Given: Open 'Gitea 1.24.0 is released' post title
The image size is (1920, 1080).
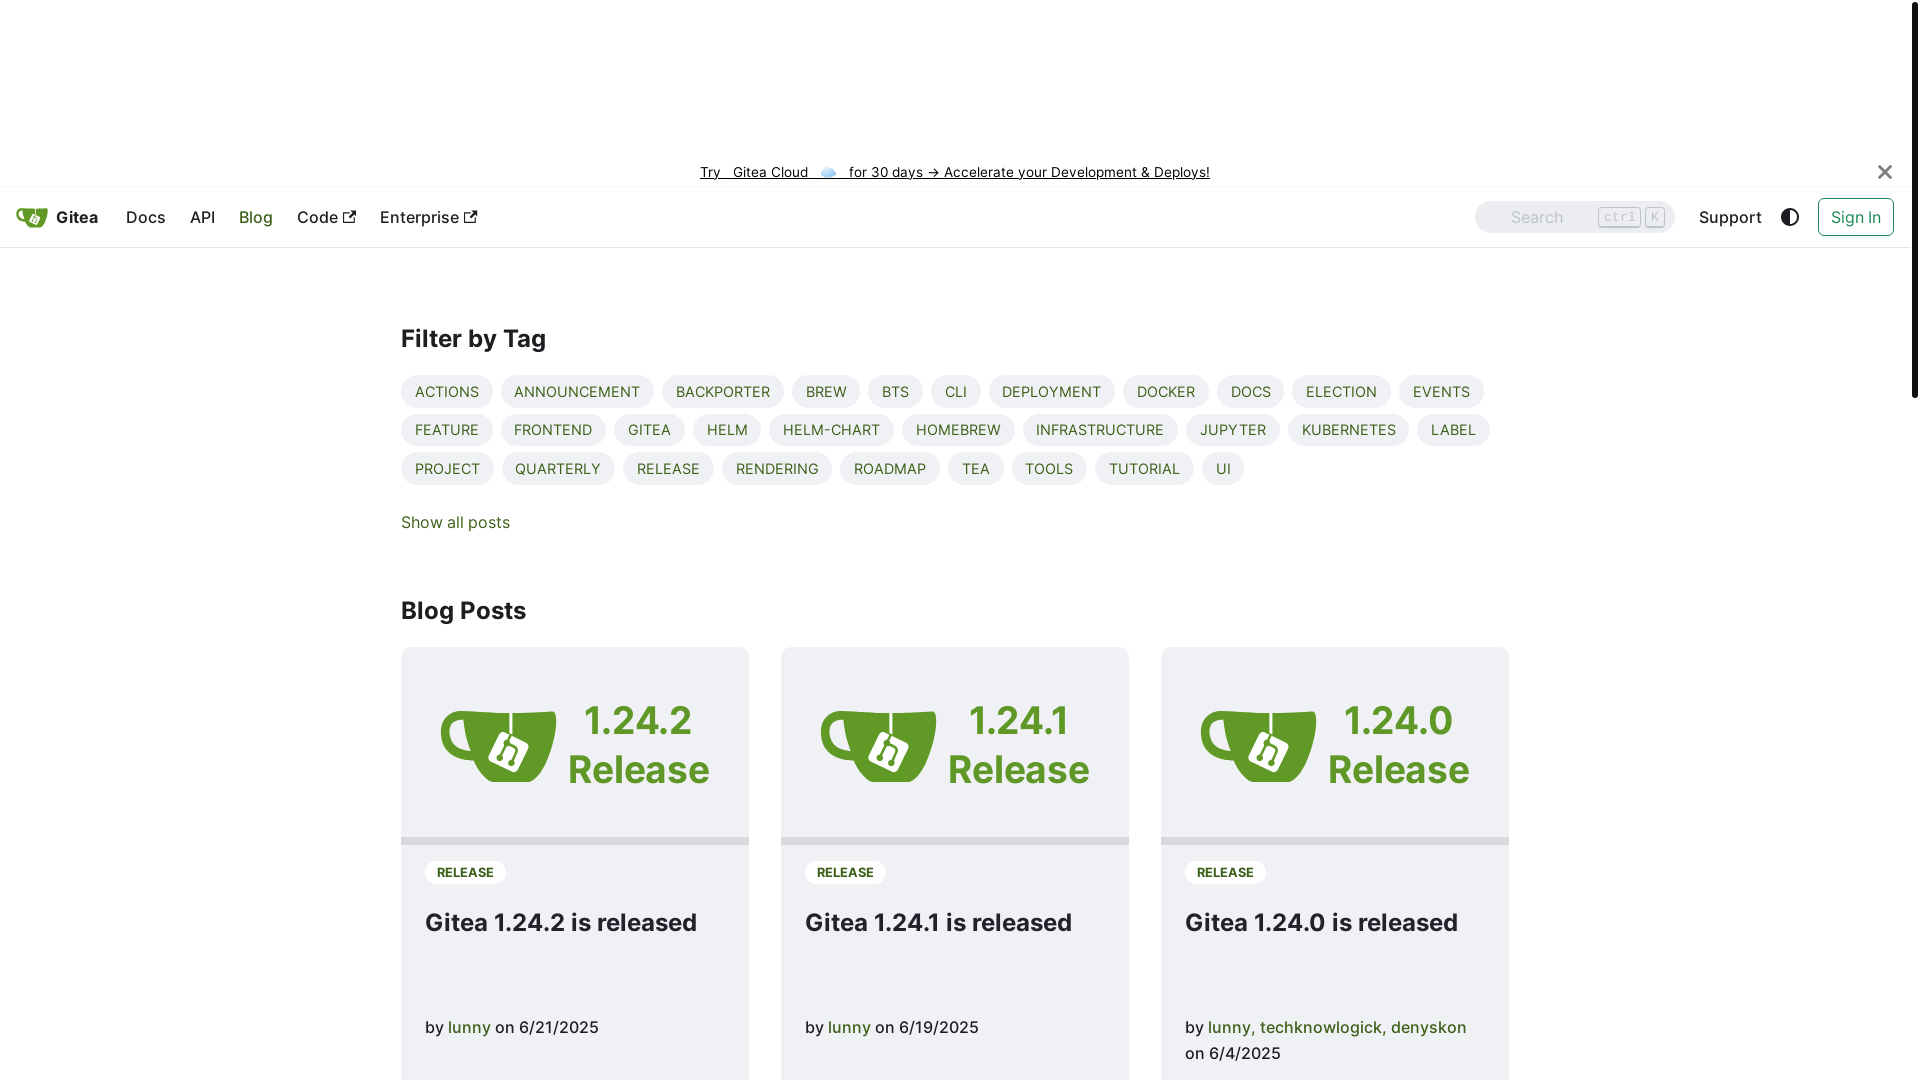Looking at the screenshot, I should 1321,922.
